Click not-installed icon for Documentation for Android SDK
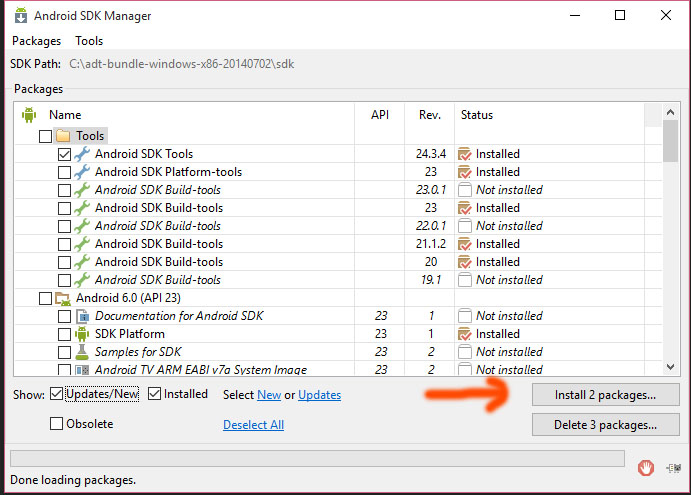 (464, 316)
